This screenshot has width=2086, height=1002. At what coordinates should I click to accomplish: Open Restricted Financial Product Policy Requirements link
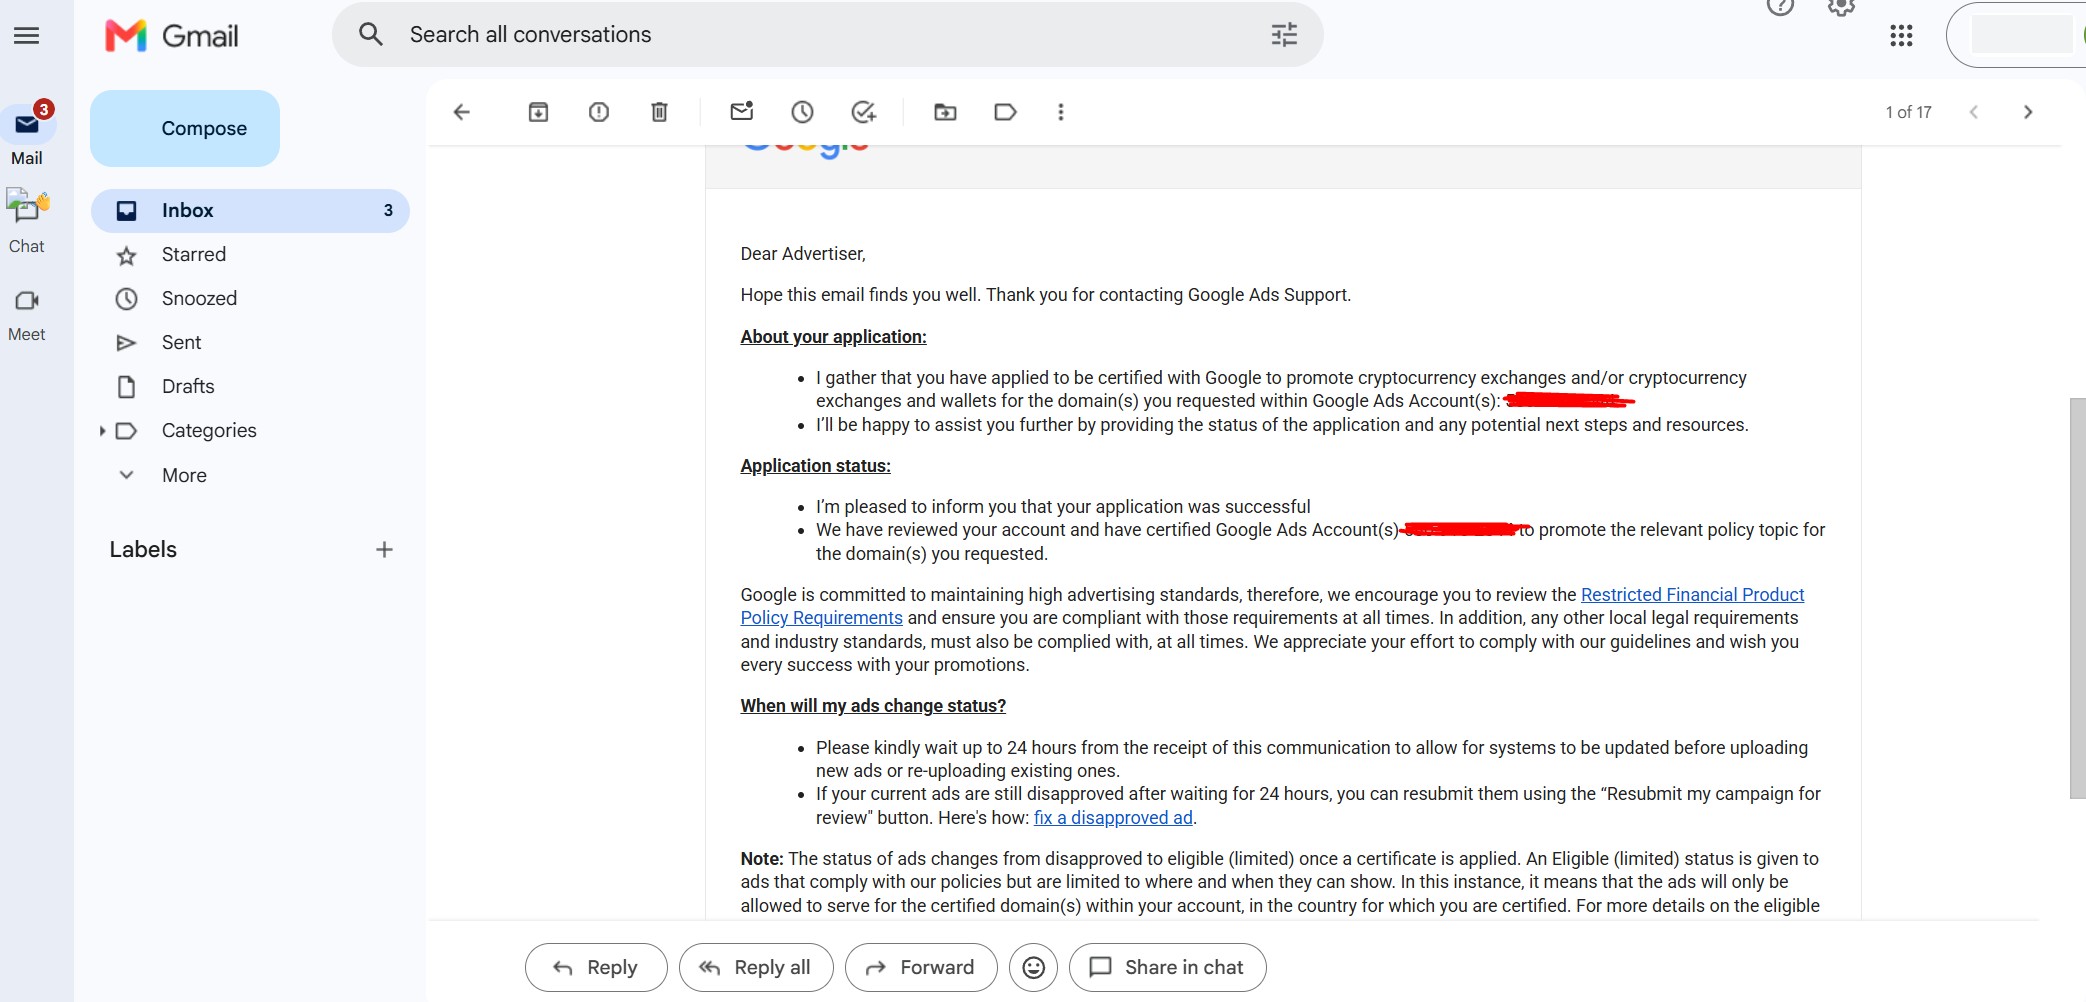coord(1692,595)
